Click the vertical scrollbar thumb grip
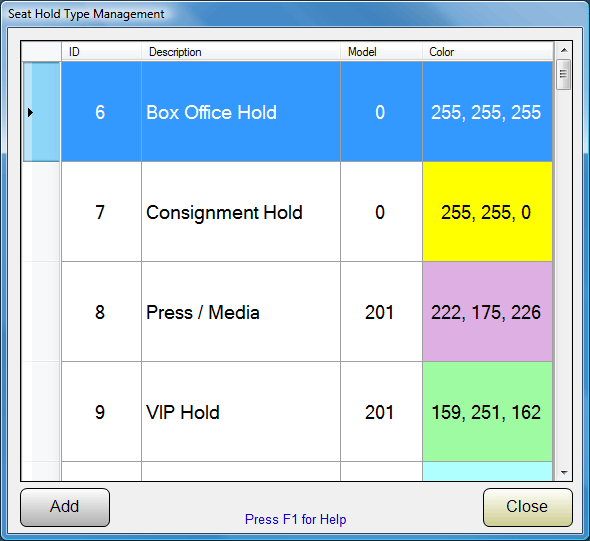The image size is (590, 541). (x=563, y=74)
